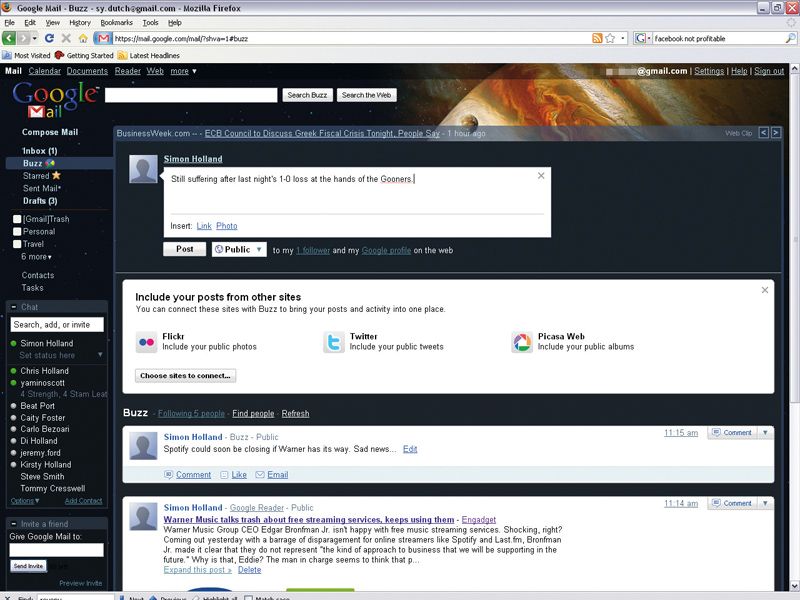Open Most Visited bookmarks toolbar item
Viewport: 800px width, 600px height.
[x=27, y=56]
